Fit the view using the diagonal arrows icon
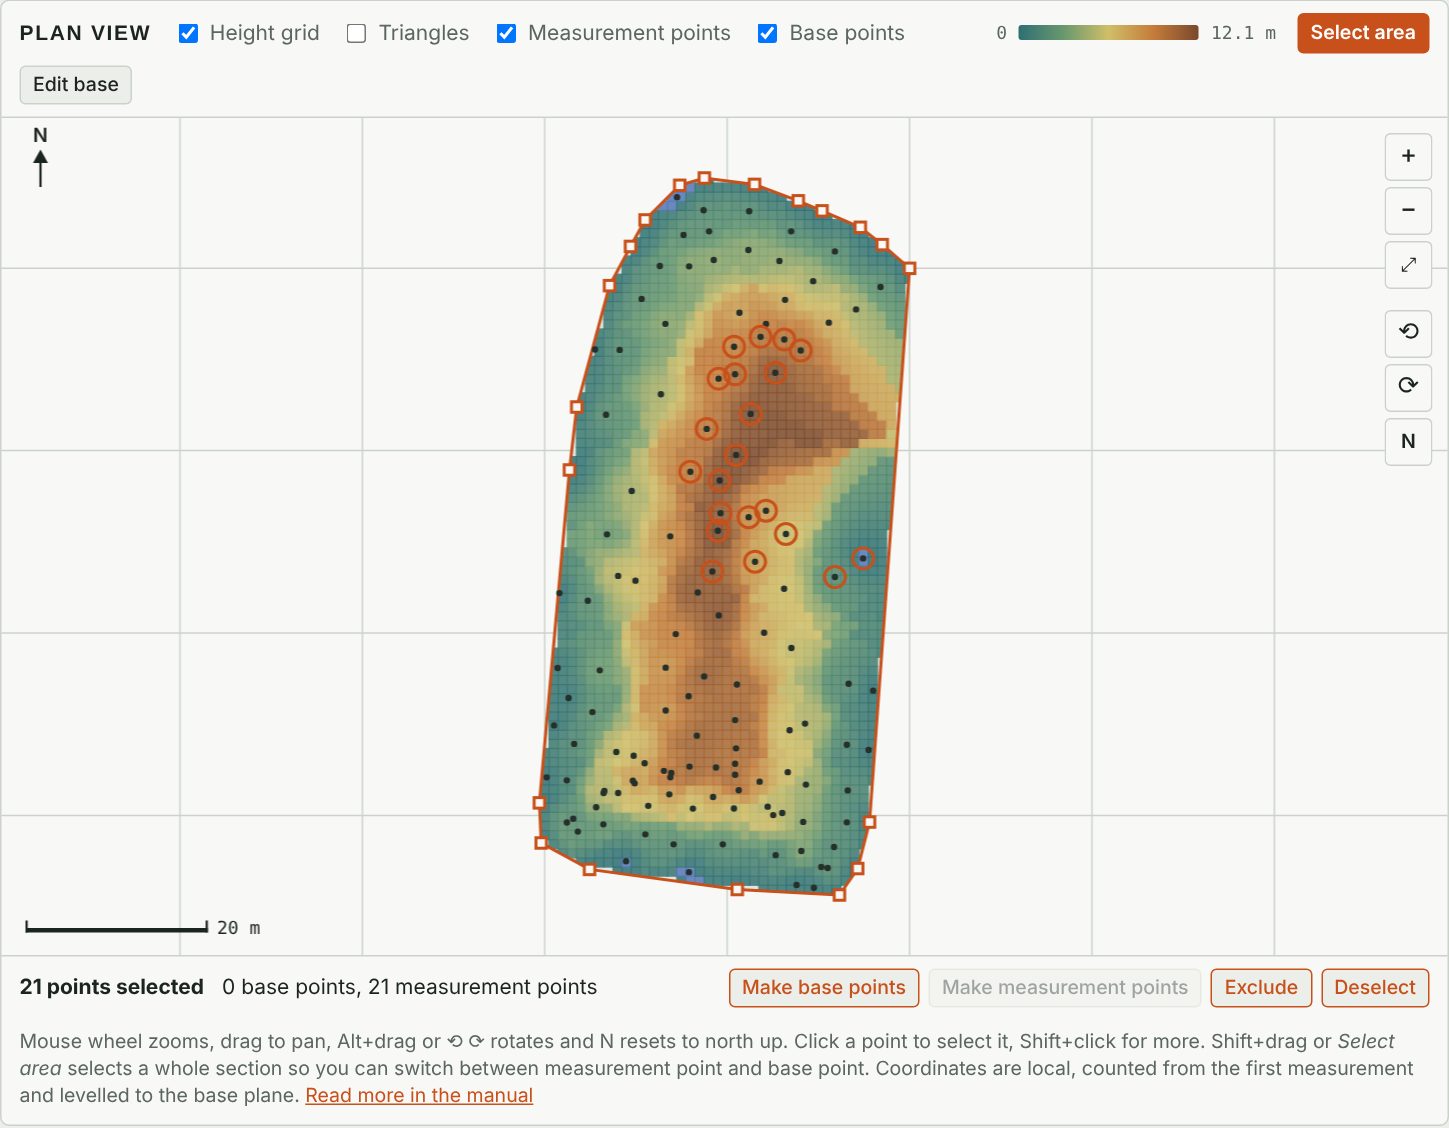 [1408, 265]
